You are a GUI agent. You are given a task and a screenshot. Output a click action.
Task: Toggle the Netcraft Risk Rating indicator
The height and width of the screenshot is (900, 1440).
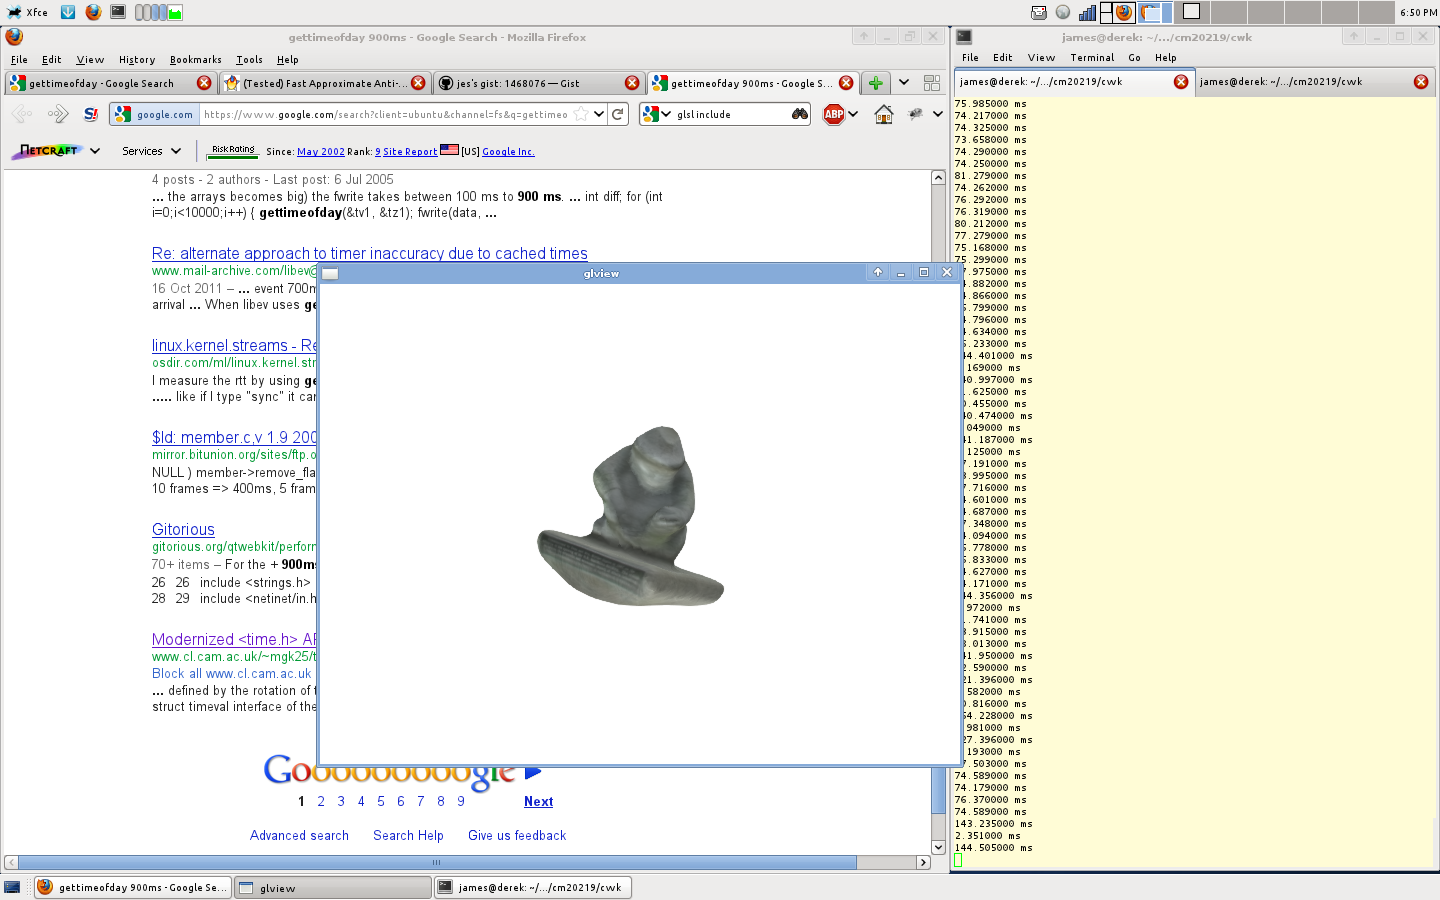click(233, 151)
